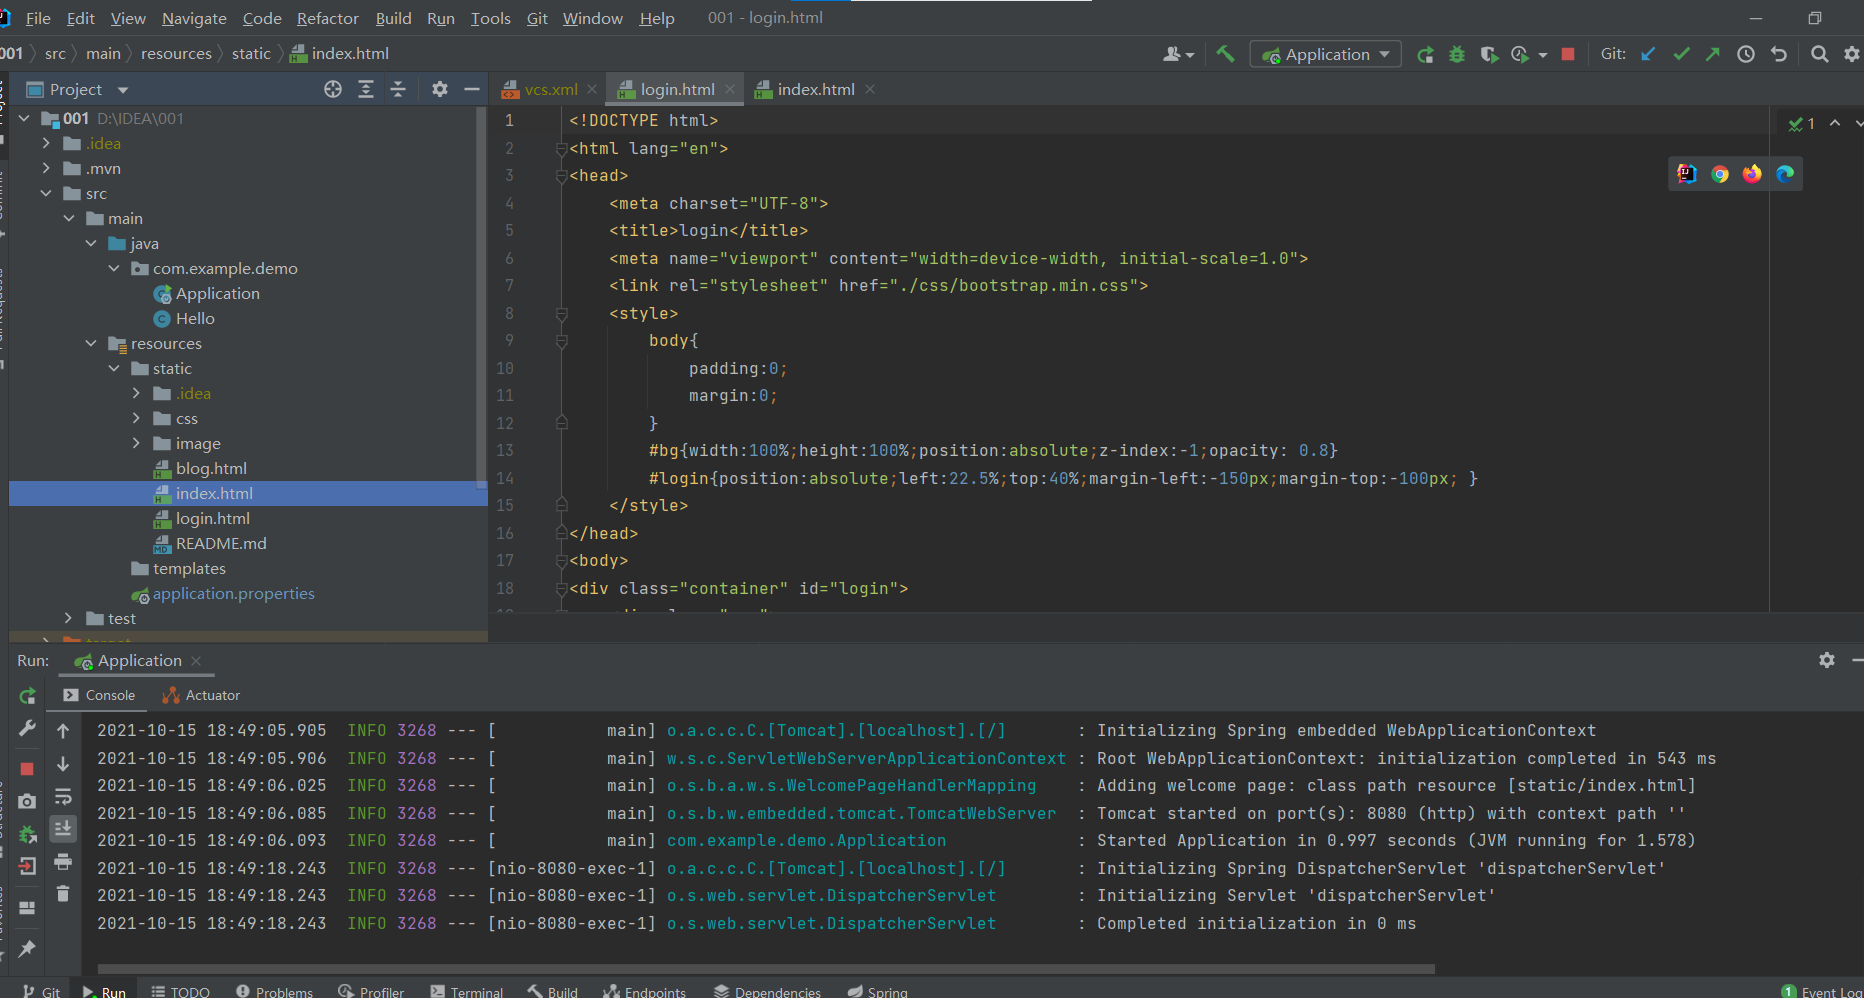Open the user account dropdown

(x=1179, y=54)
